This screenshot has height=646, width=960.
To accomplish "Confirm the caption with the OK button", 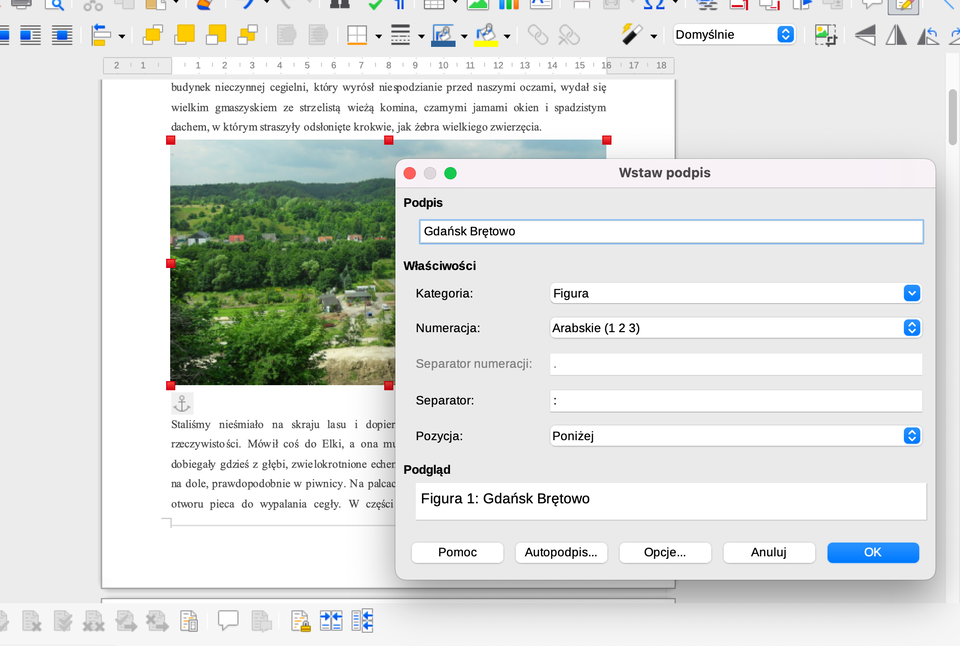I will point(872,552).
